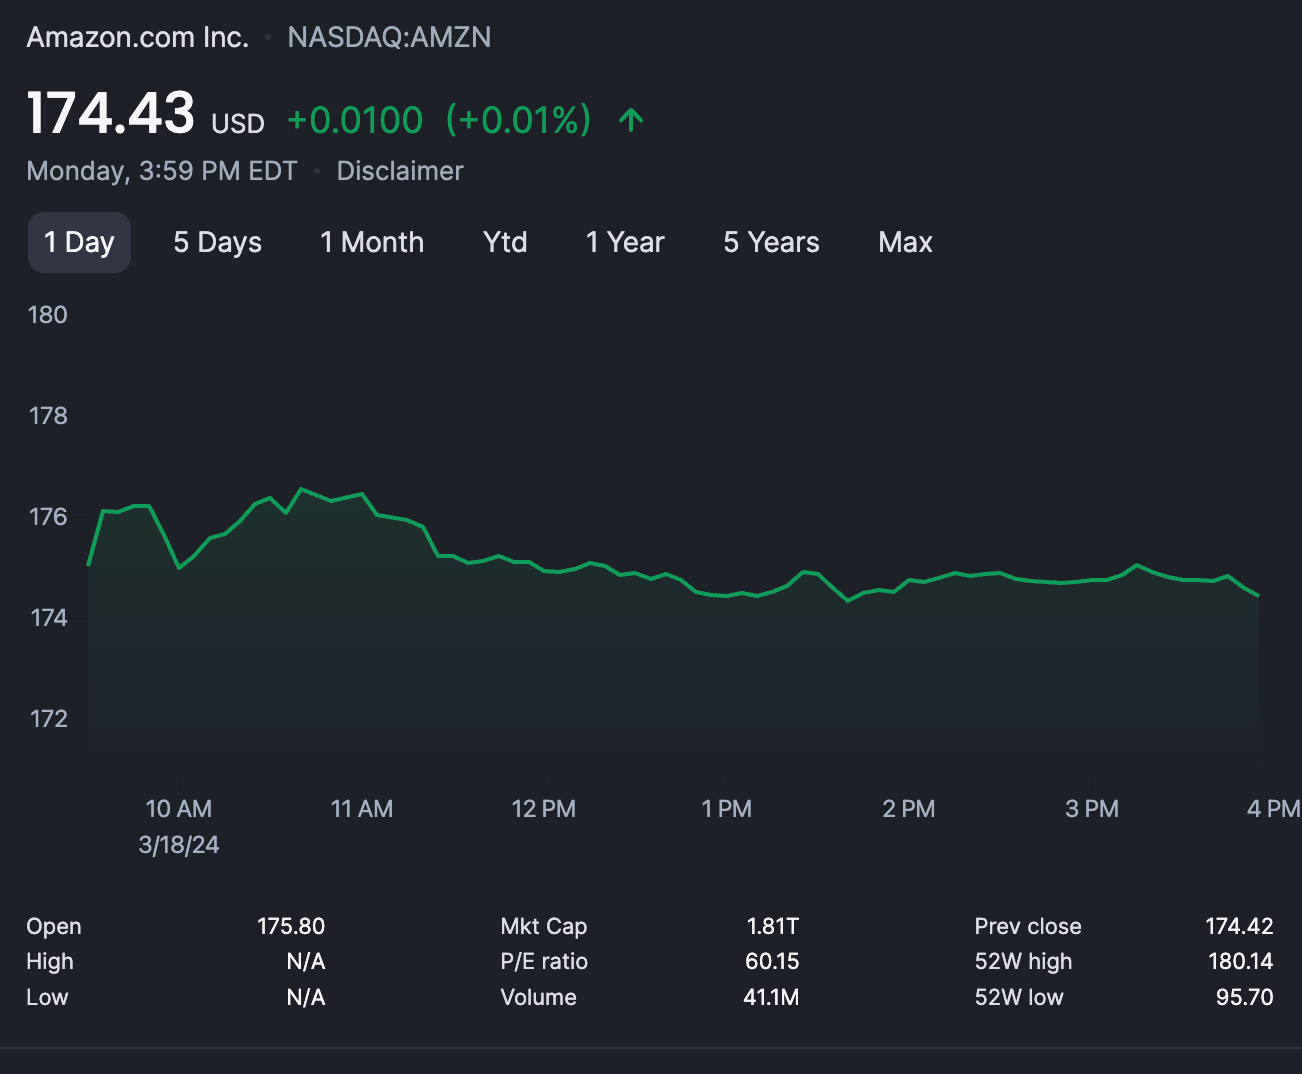Open the Ytd range tab

tap(505, 242)
